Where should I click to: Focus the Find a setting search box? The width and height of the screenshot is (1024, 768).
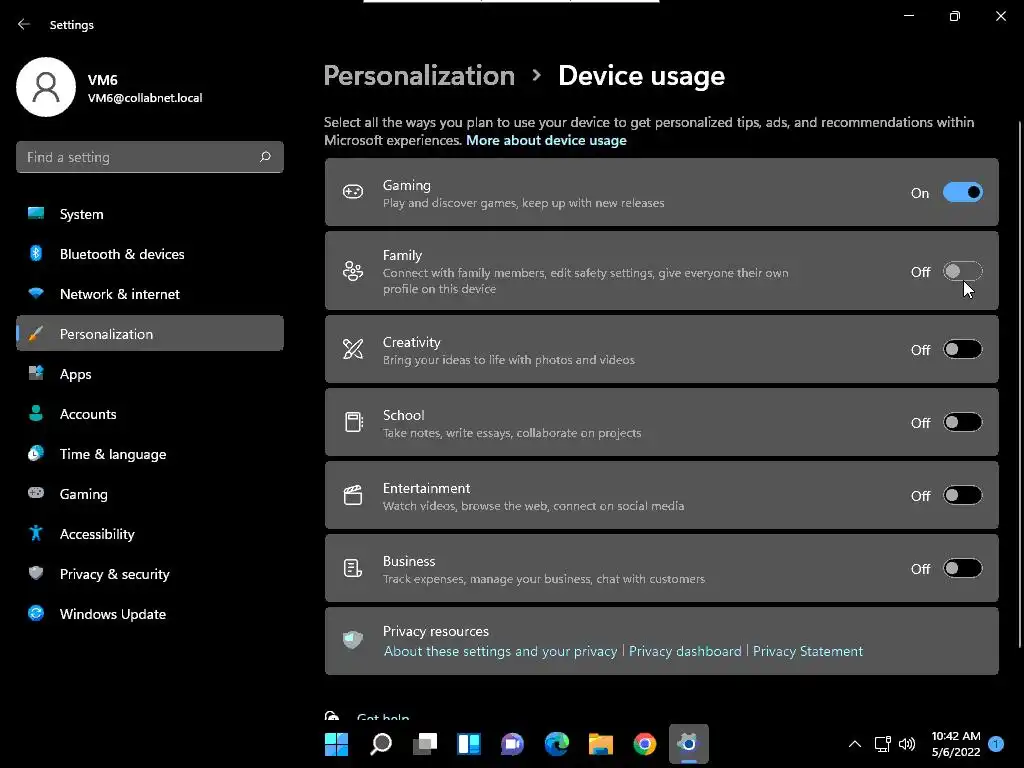140,157
